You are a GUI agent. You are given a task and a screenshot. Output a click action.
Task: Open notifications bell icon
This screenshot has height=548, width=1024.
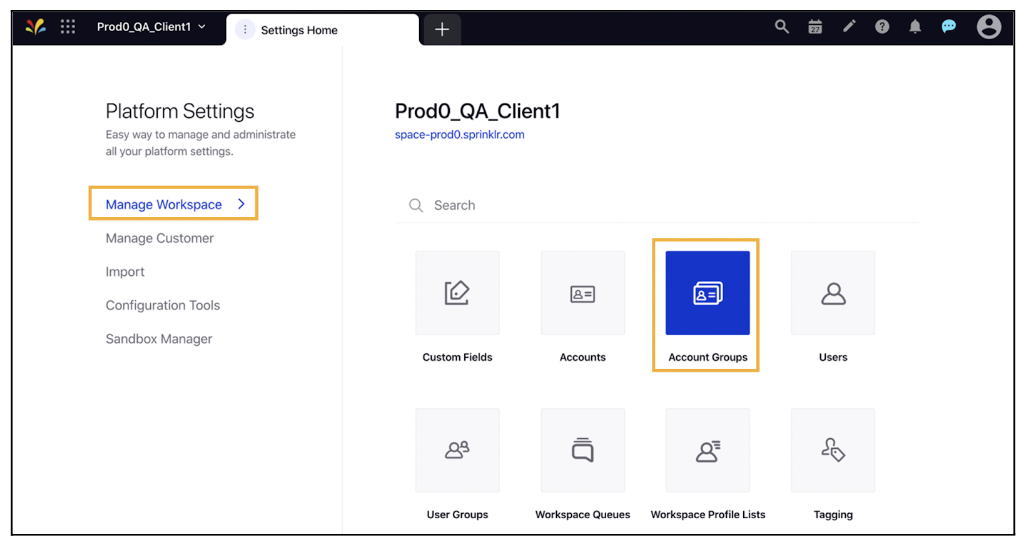916,27
